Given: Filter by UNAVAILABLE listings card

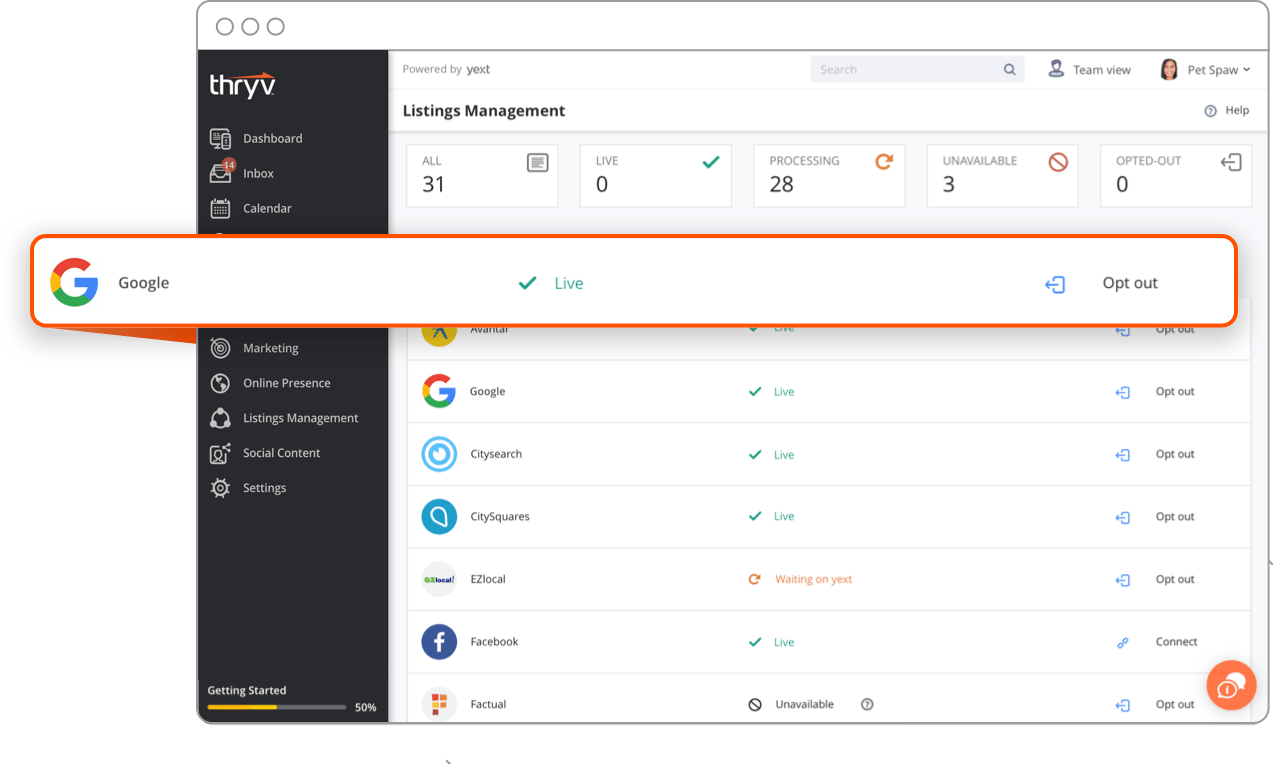Looking at the screenshot, I should tap(1002, 176).
